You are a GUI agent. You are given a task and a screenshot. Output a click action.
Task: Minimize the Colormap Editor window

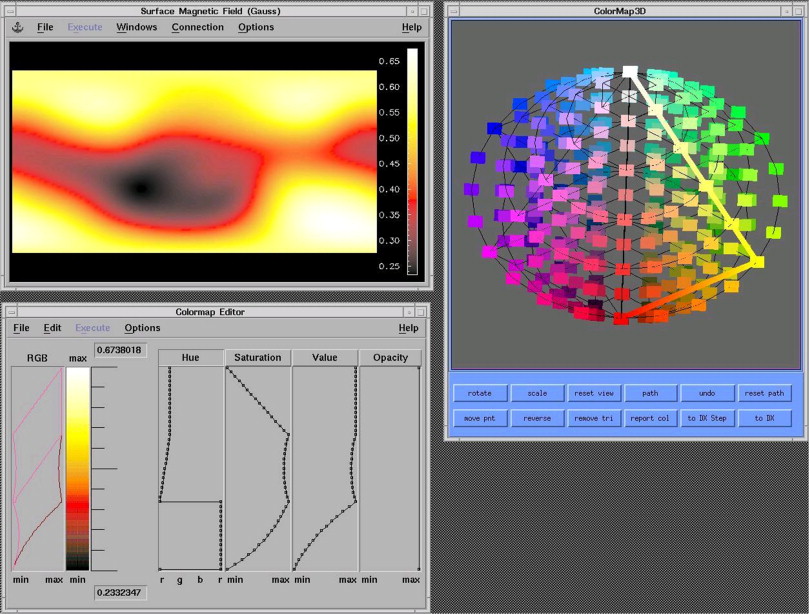(x=410, y=312)
